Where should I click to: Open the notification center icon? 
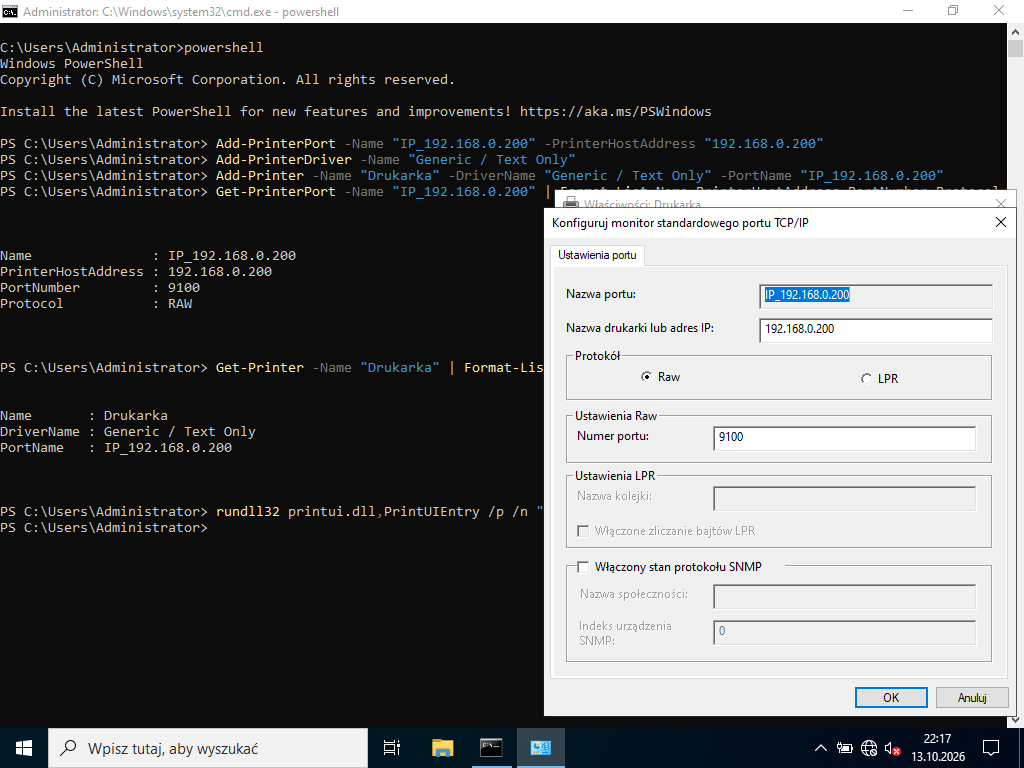[991, 748]
